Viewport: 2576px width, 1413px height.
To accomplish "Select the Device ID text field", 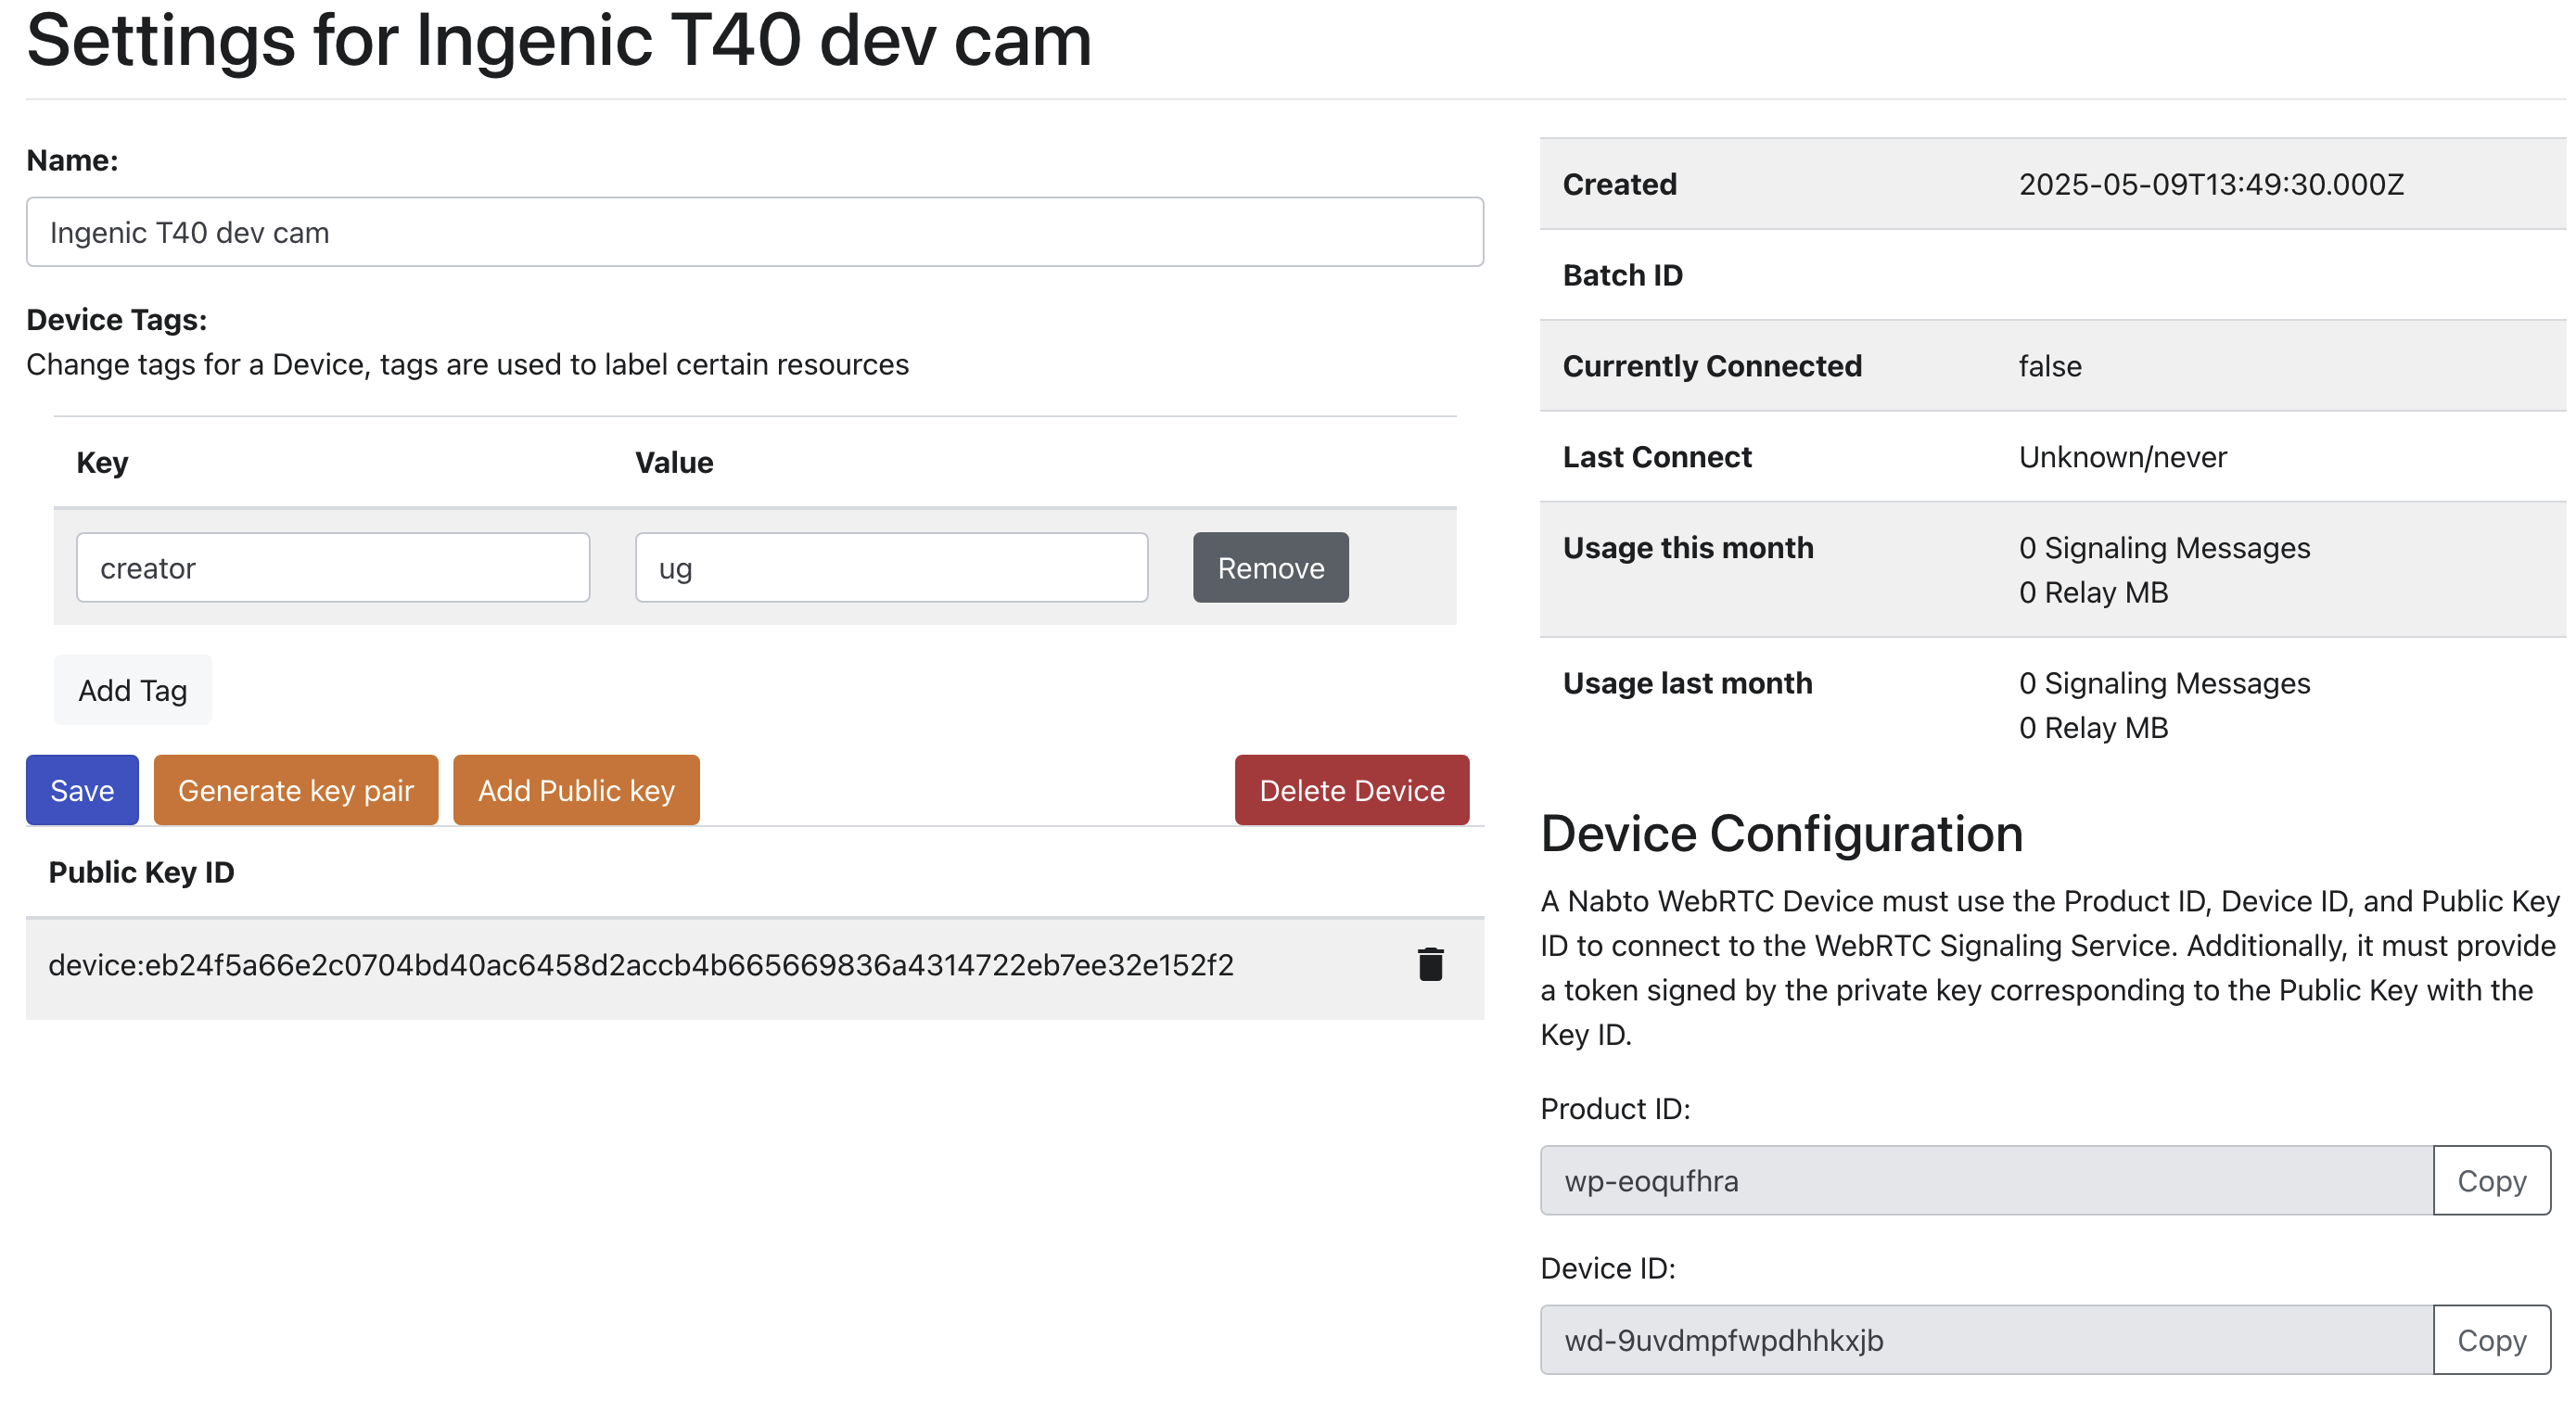I will 1985,1339.
